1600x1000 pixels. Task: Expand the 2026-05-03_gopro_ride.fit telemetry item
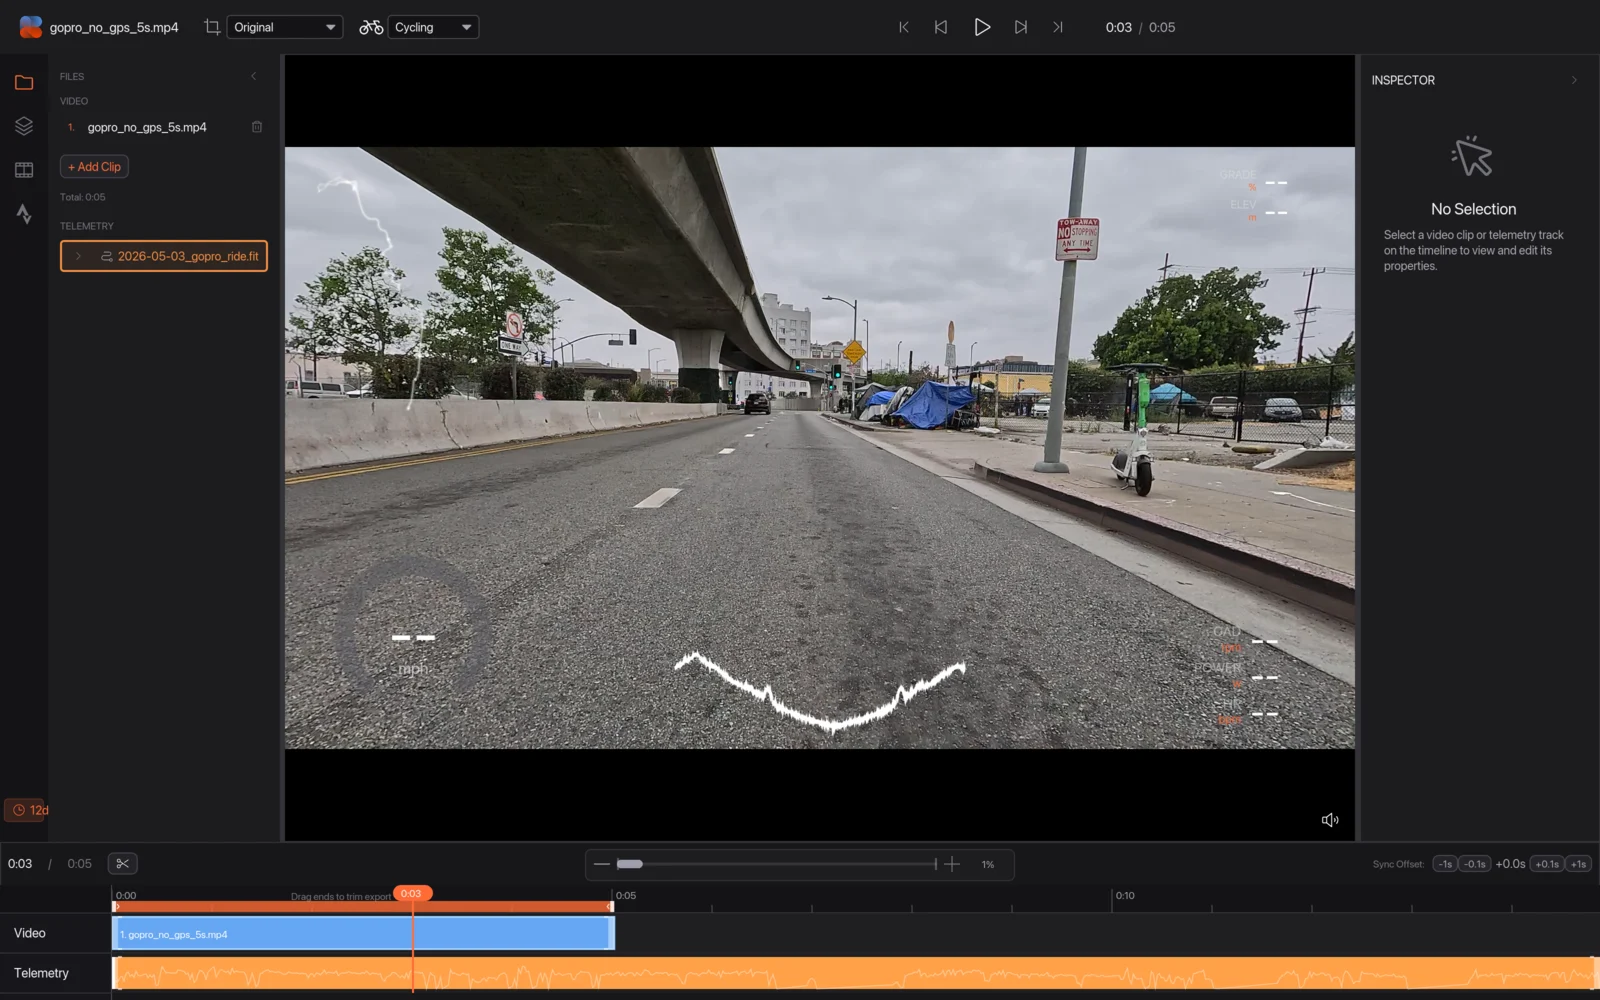click(78, 256)
